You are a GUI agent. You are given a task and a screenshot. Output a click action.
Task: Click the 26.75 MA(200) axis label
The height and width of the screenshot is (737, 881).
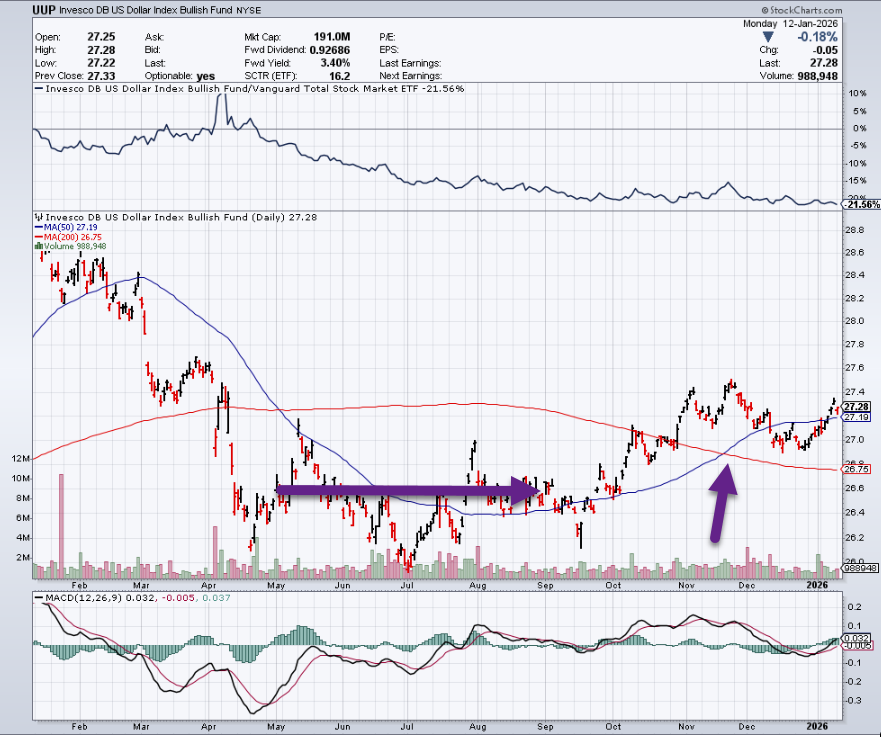click(x=857, y=468)
